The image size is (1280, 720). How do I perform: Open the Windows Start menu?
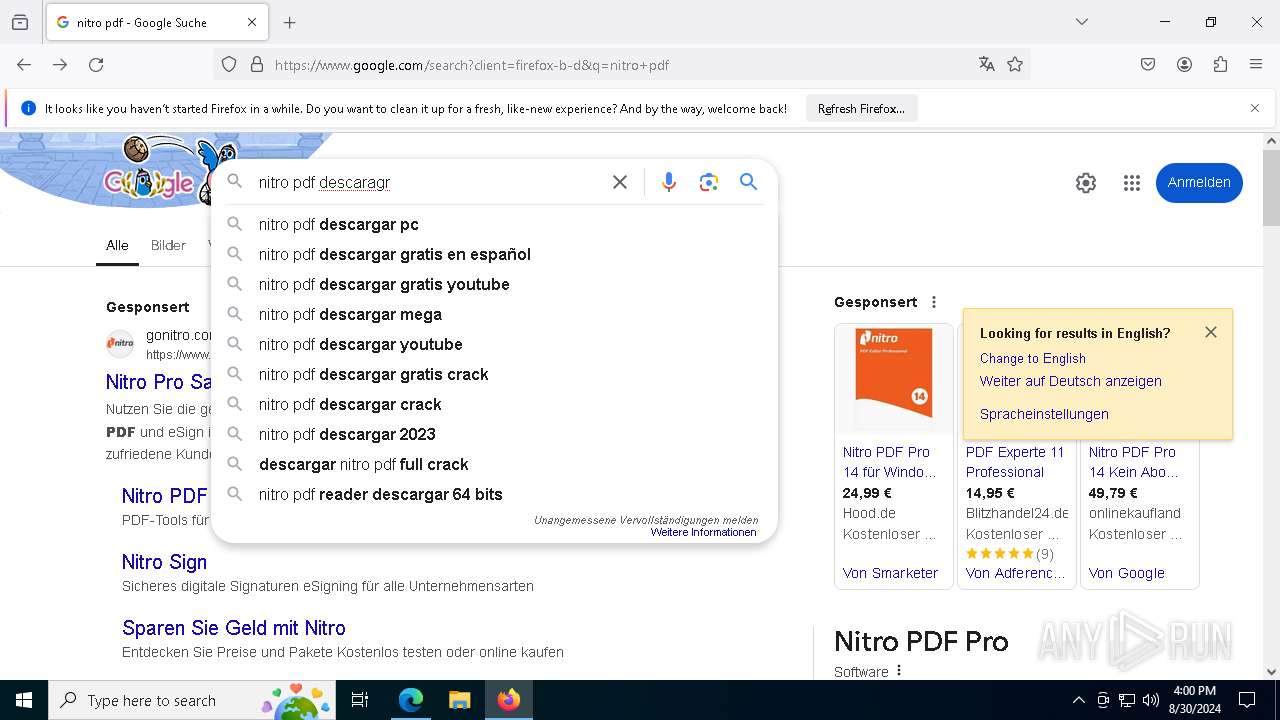pyautogui.click(x=24, y=700)
